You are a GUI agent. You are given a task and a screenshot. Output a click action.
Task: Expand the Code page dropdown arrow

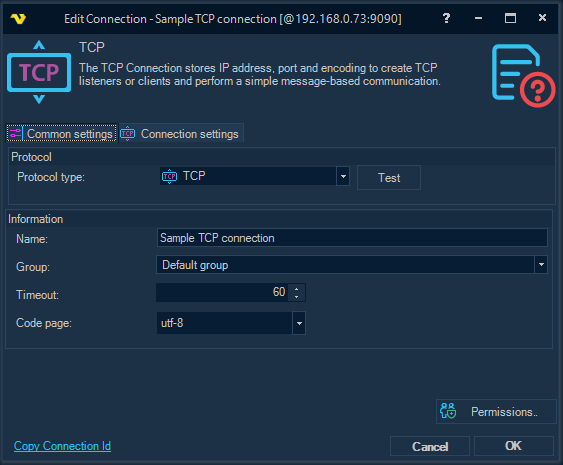[299, 323]
